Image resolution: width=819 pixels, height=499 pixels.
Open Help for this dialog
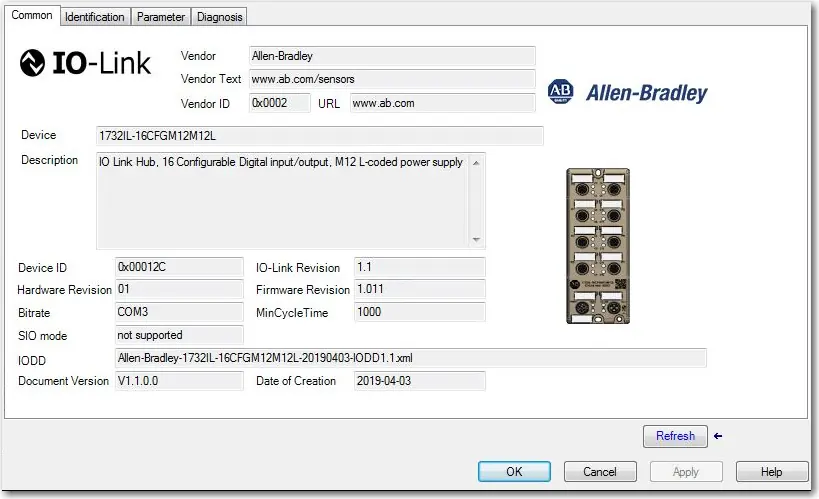[771, 471]
